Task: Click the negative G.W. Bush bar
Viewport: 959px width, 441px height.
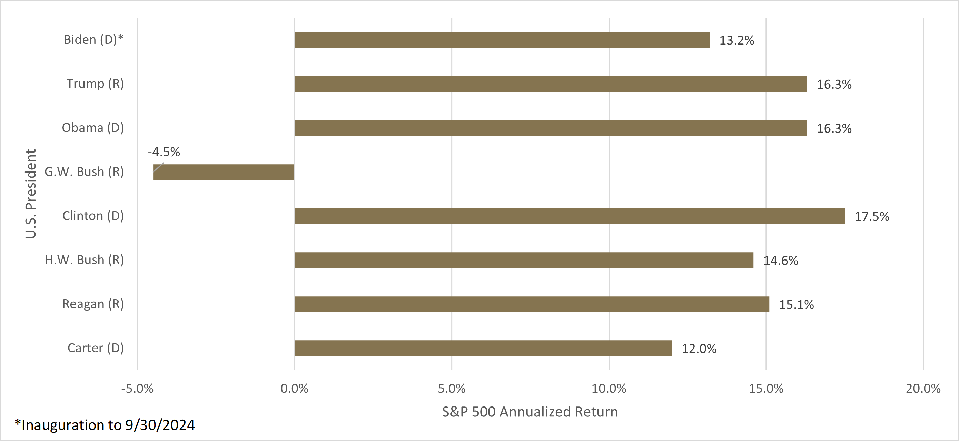Action: point(223,172)
